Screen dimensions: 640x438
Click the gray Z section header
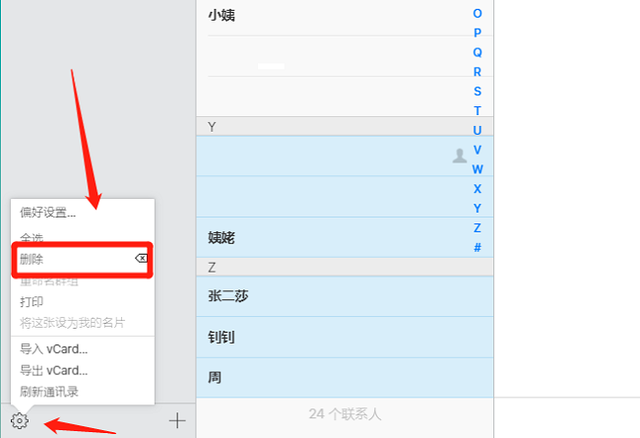click(x=344, y=267)
